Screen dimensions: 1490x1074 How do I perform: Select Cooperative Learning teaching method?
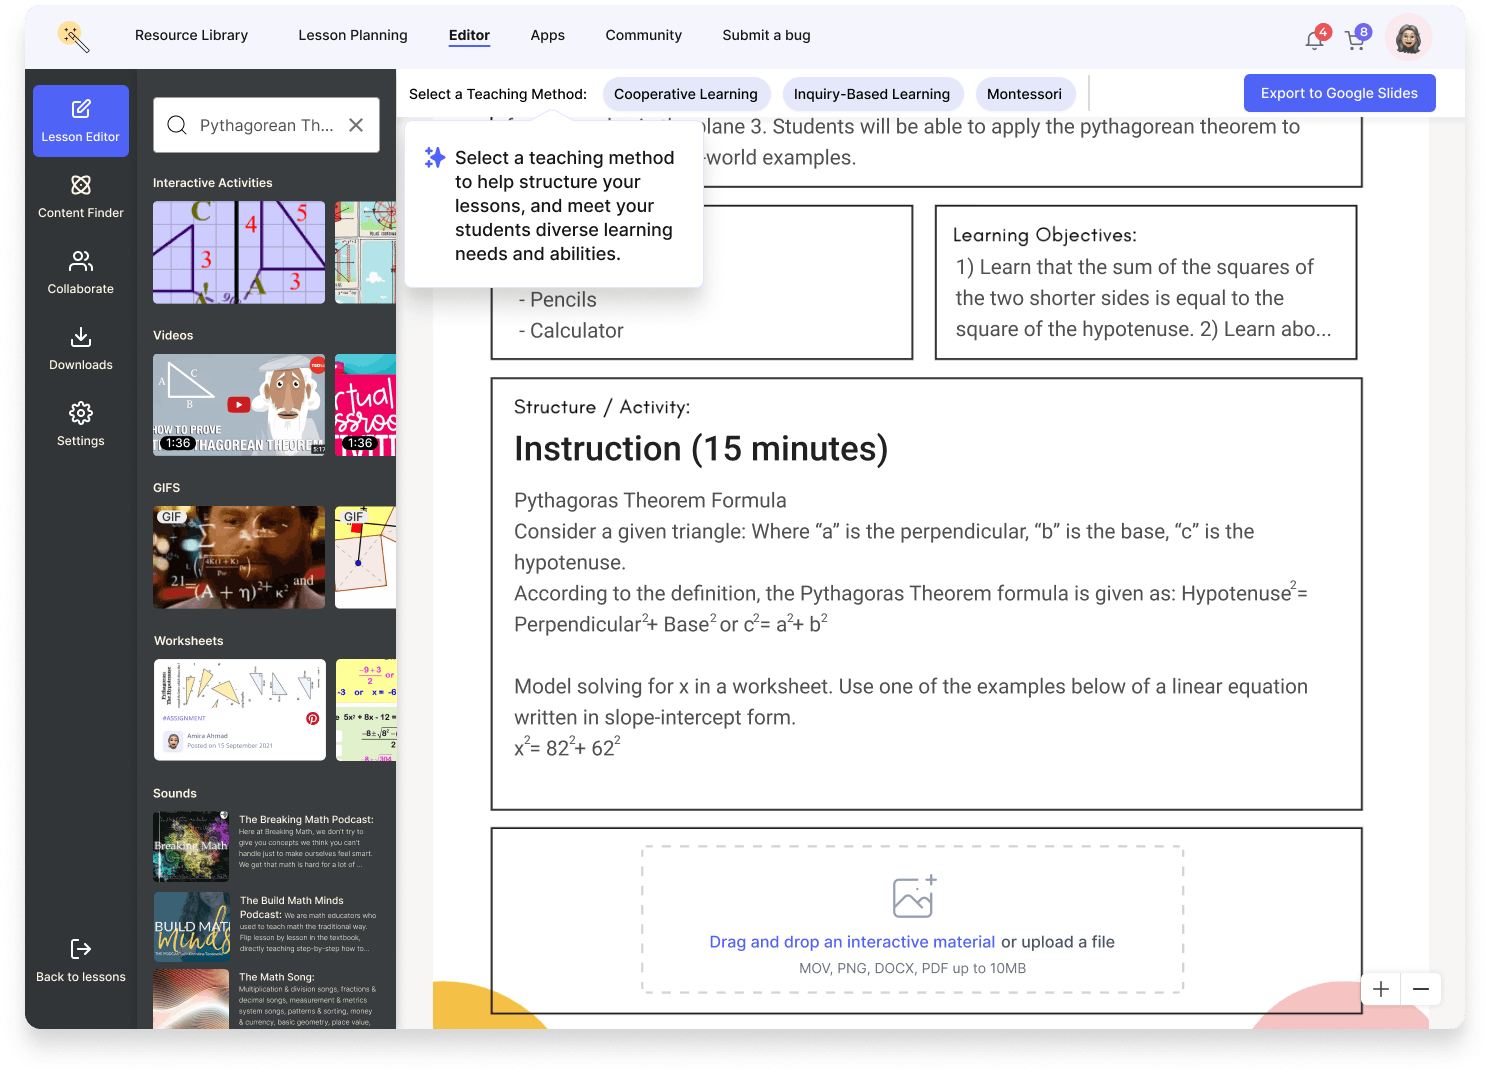tap(686, 94)
